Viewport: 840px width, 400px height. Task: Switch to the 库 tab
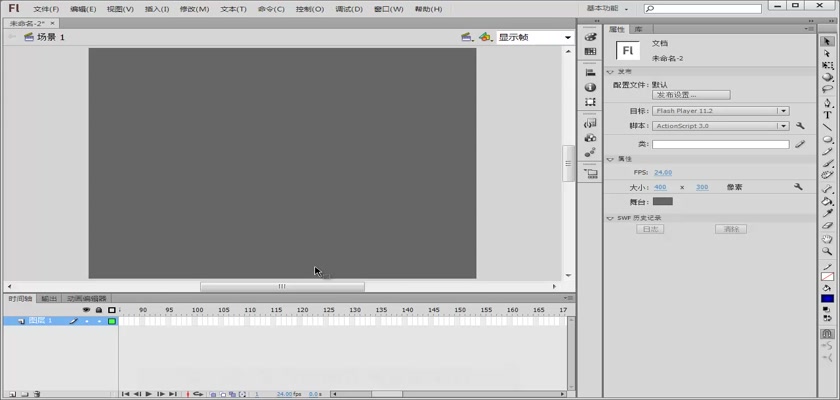point(638,29)
